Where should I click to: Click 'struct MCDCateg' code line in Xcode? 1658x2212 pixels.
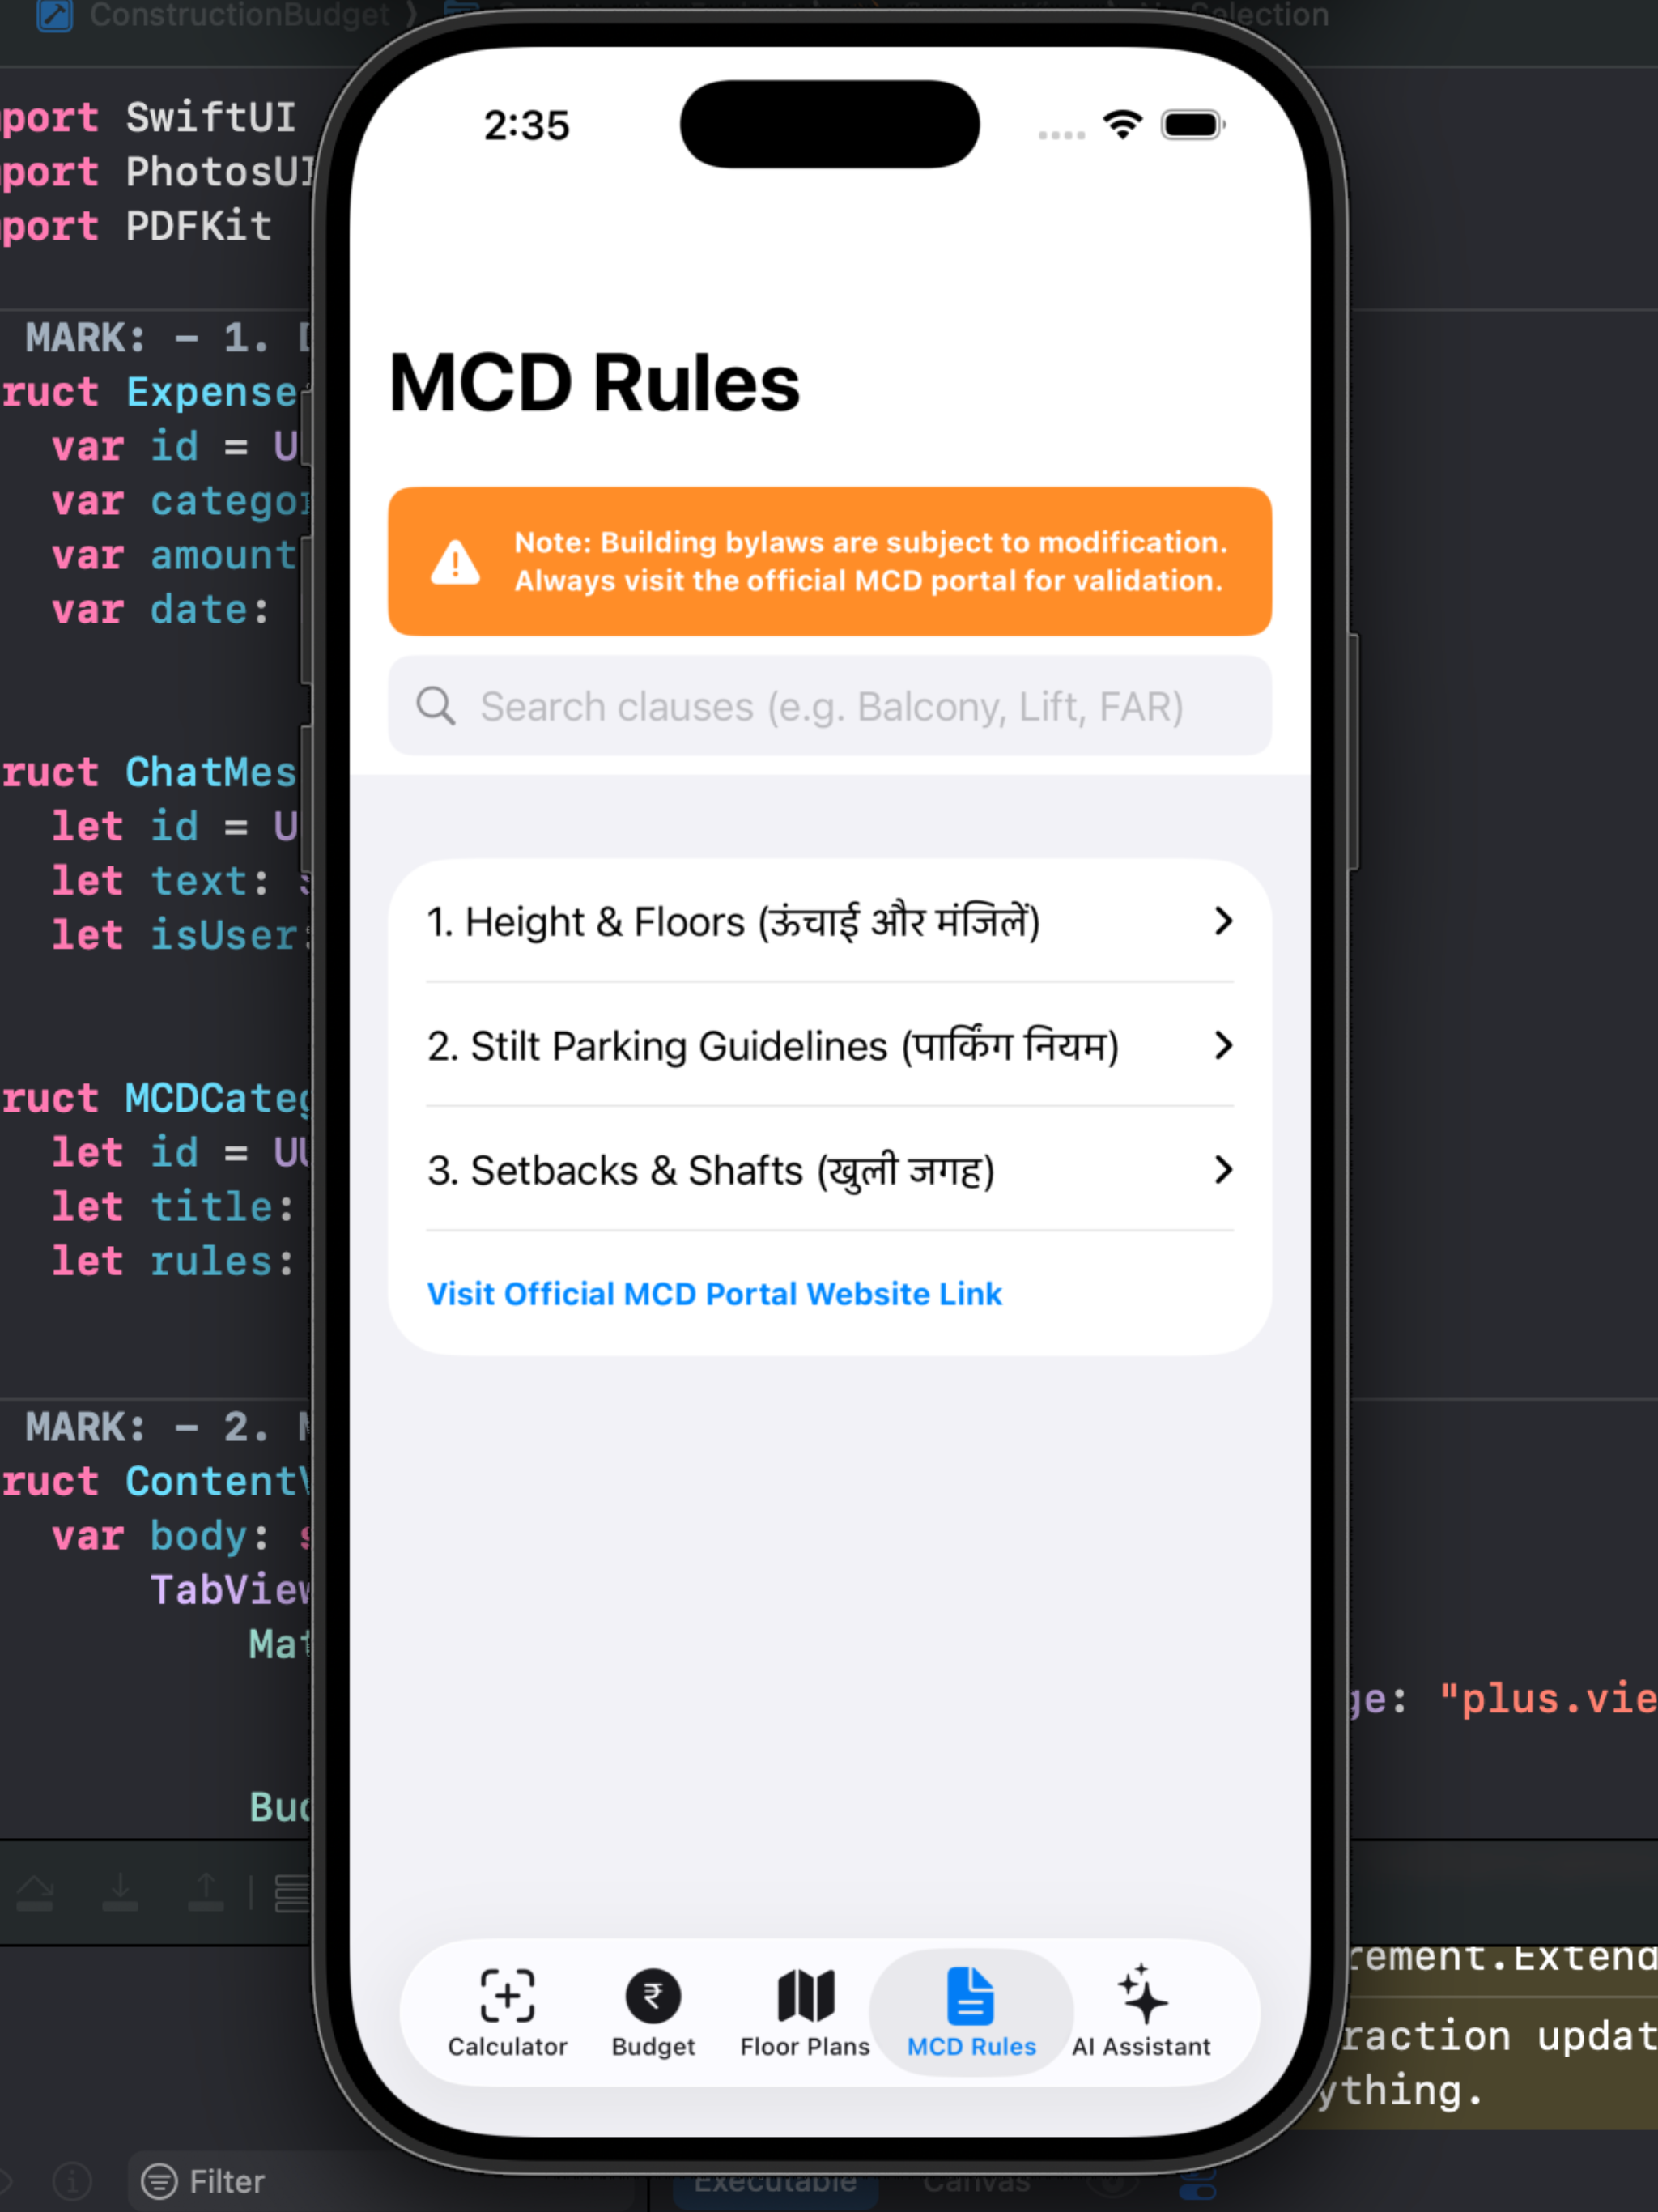pos(155,1098)
